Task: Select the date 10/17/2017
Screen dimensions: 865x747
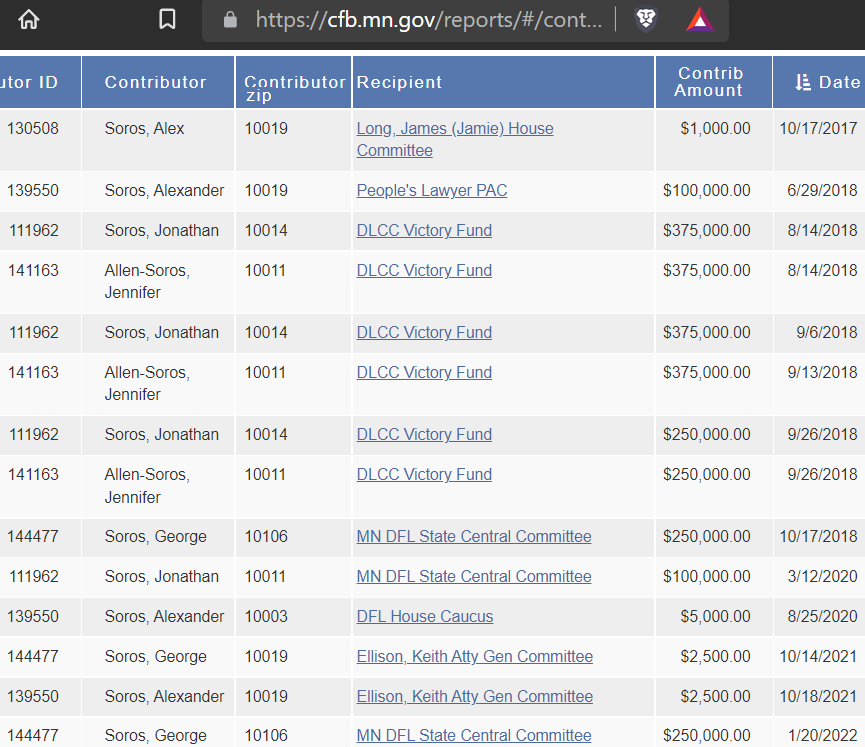Action: point(818,129)
